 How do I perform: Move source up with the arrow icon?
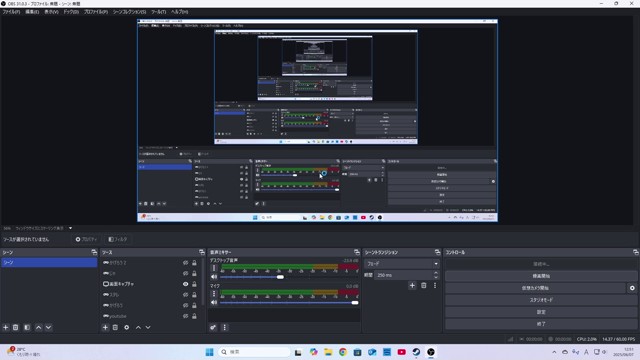pos(138,327)
